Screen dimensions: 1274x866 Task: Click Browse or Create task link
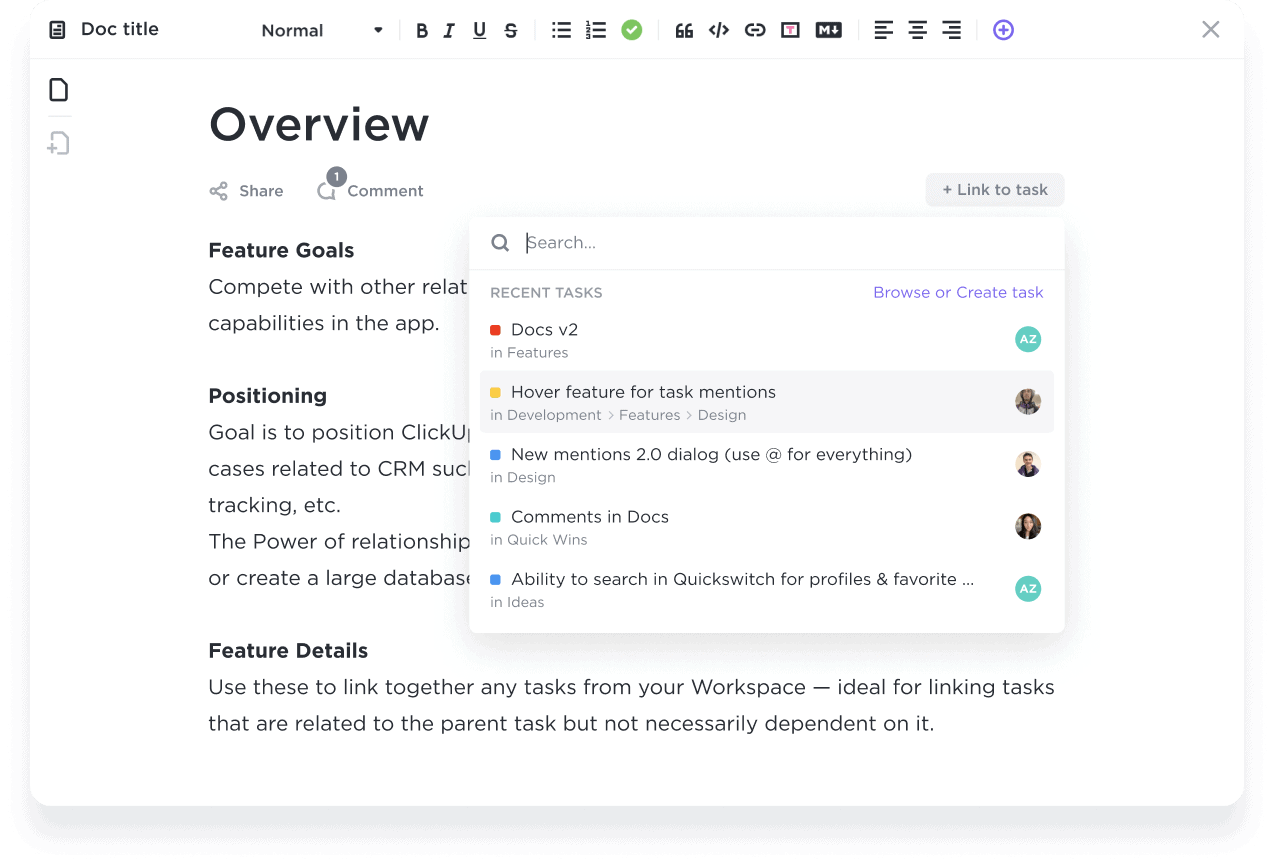[958, 293]
